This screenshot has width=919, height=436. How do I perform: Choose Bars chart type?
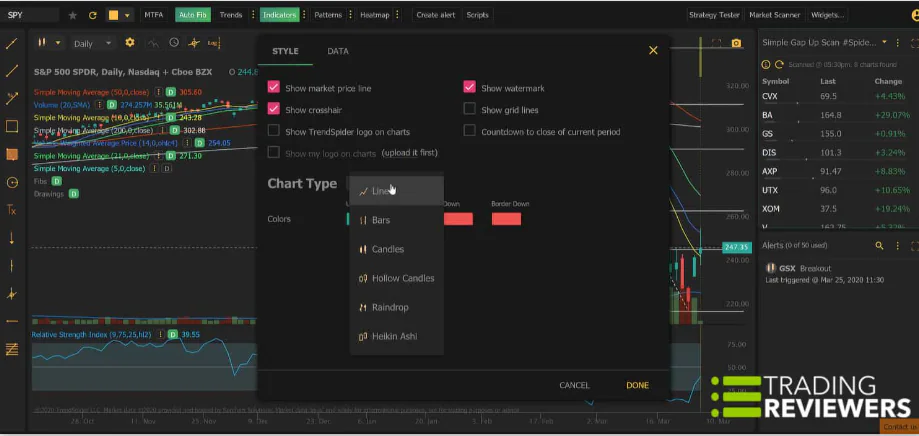point(396,220)
